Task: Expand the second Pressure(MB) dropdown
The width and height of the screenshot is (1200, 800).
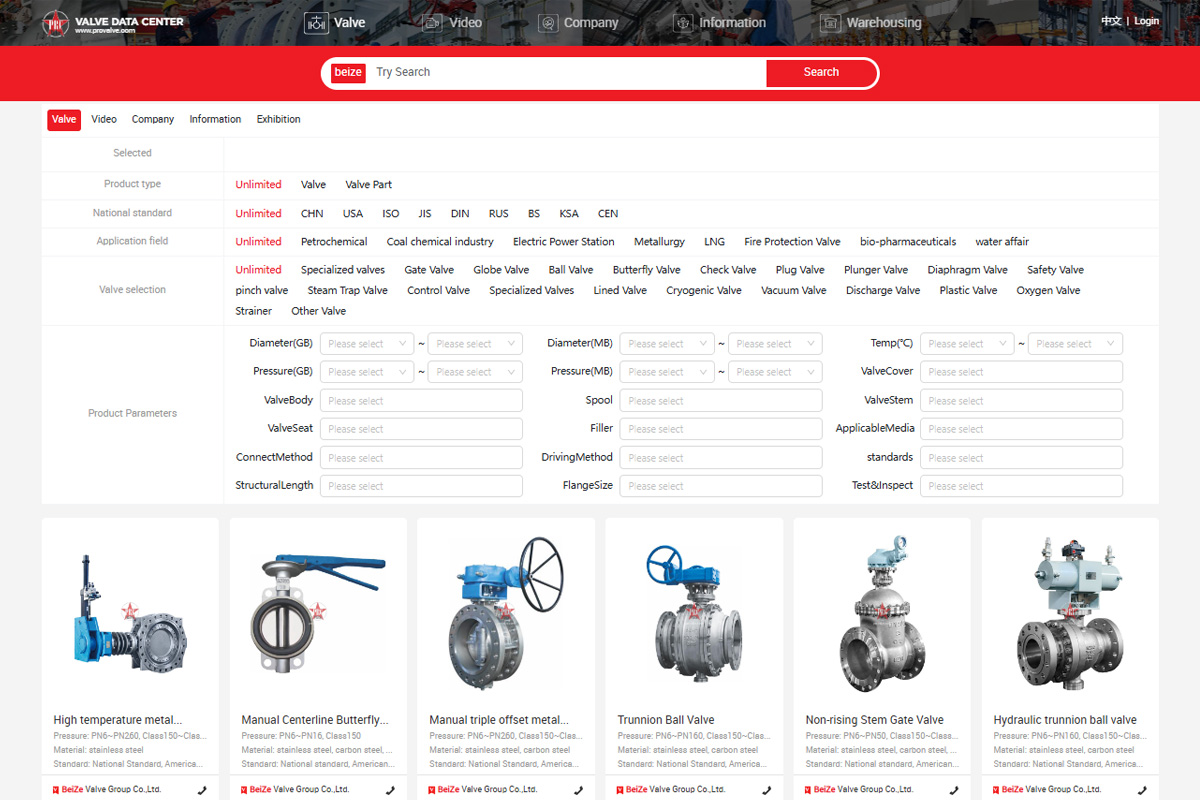Action: point(775,372)
